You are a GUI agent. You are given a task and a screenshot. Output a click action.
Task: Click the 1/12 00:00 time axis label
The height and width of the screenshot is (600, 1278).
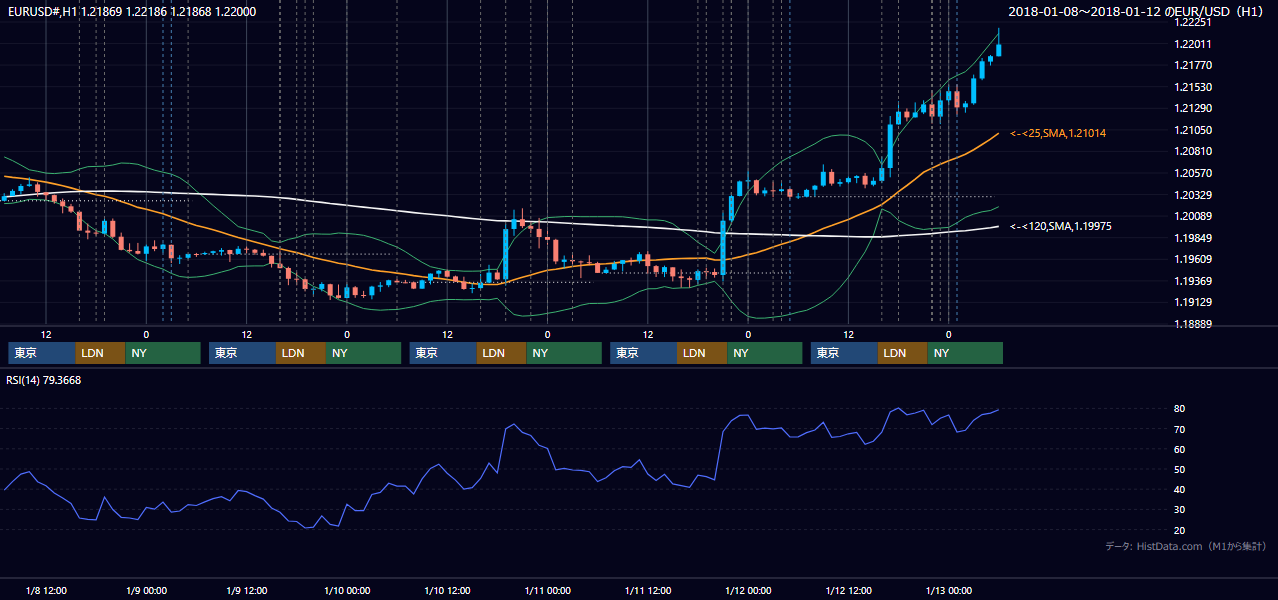tap(748, 591)
